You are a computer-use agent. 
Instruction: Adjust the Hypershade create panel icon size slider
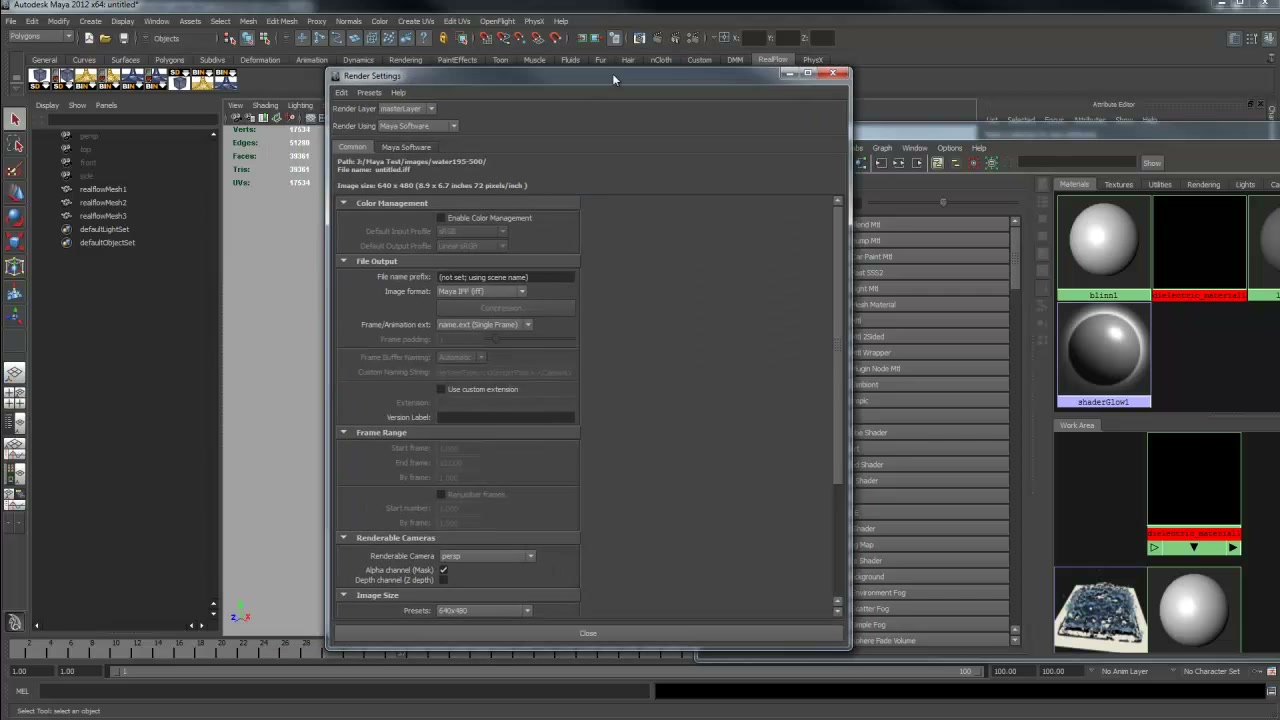942,202
